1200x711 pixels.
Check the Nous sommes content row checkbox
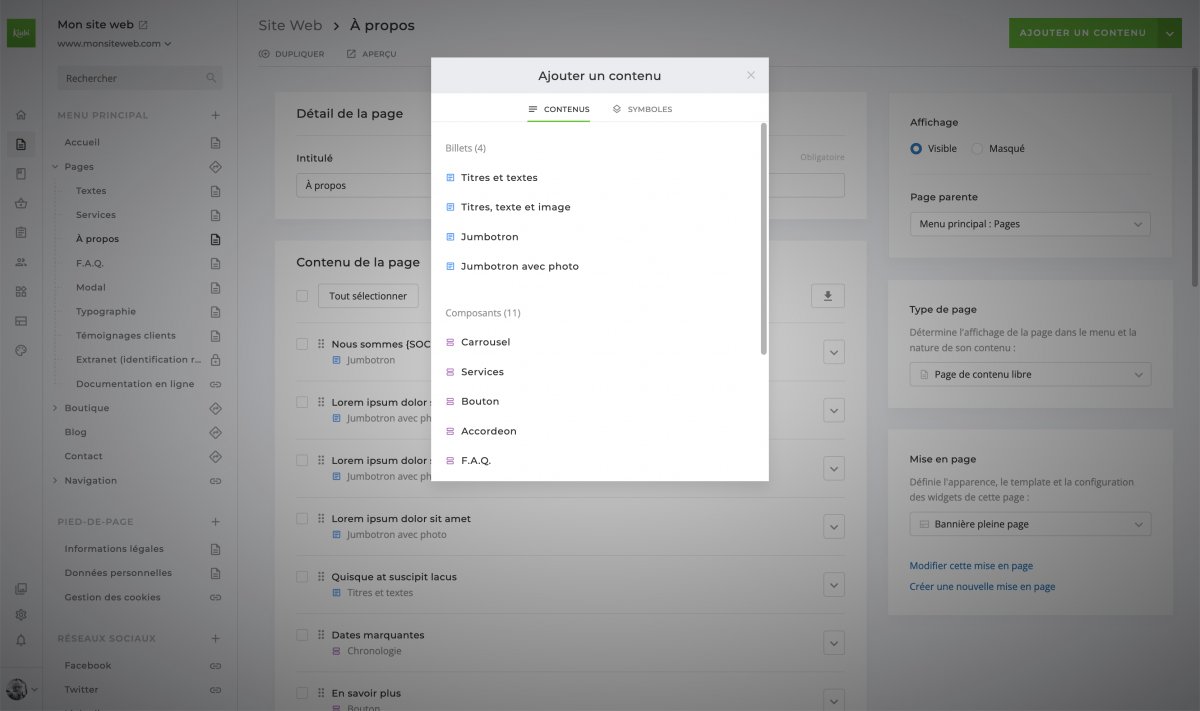point(302,344)
